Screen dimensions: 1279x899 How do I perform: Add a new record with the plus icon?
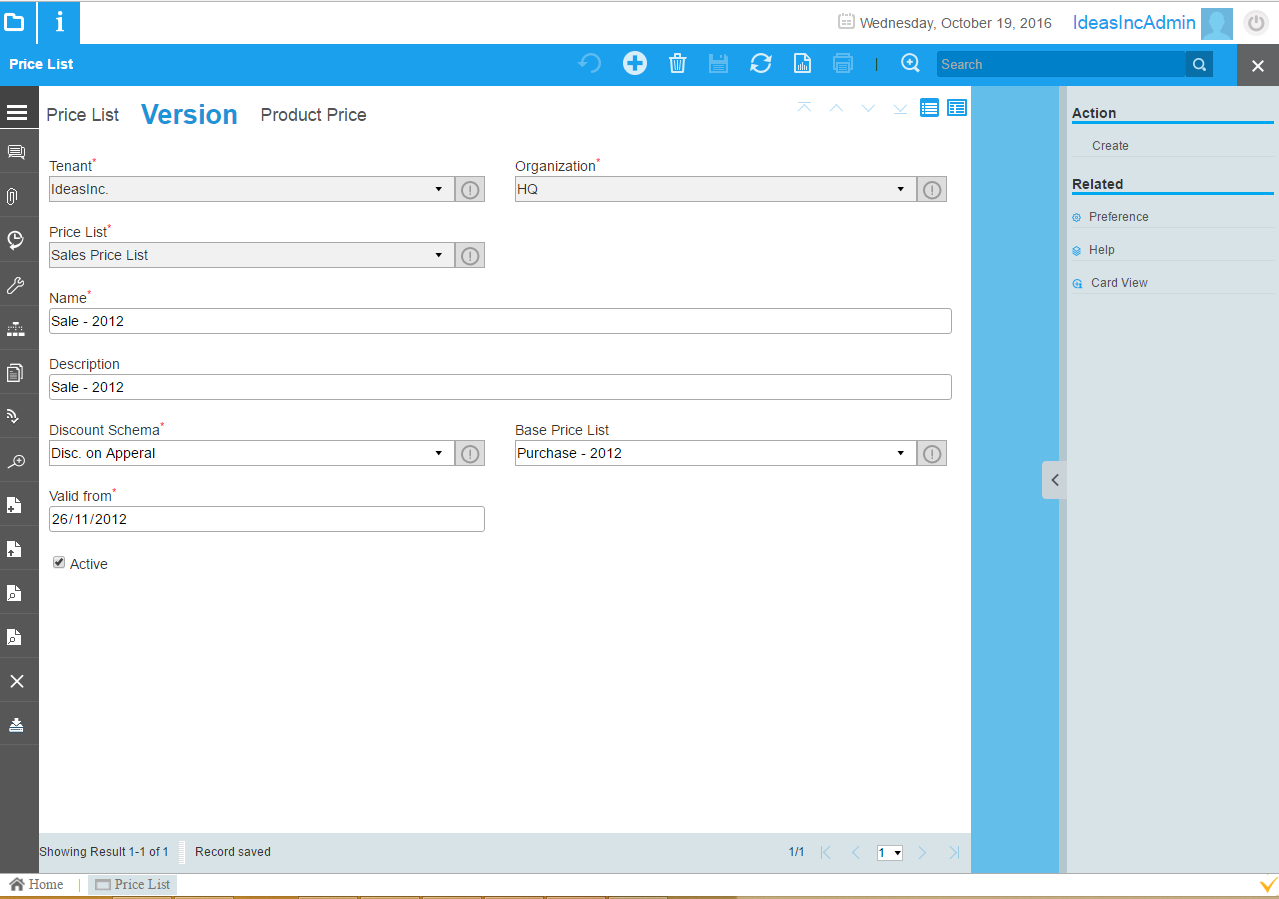point(635,64)
